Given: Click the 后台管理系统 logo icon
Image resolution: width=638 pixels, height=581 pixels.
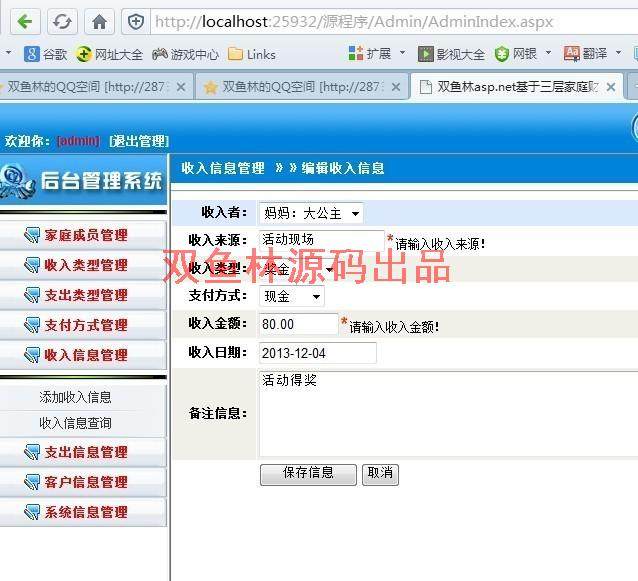Looking at the screenshot, I should point(17,181).
